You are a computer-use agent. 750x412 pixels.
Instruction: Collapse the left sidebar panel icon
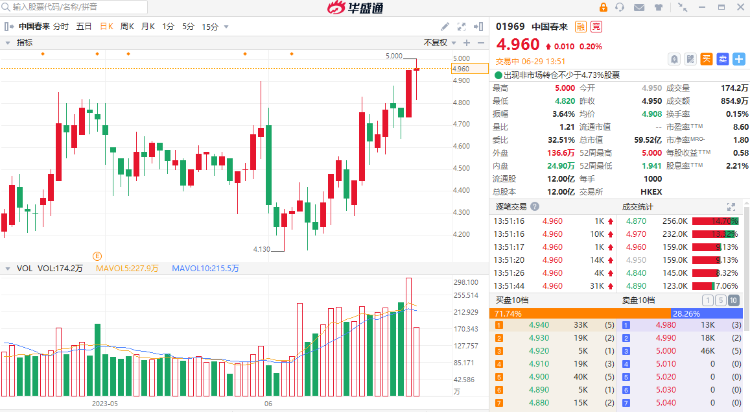pos(8,27)
